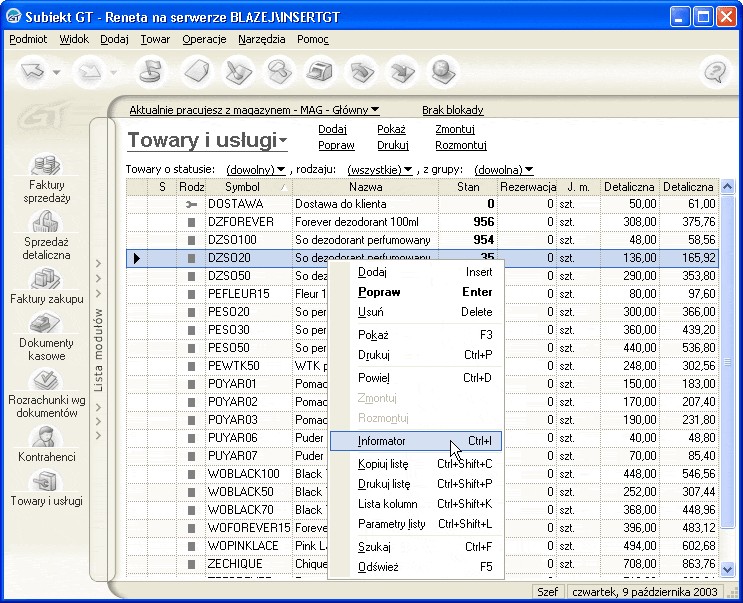Select Kopiuj listę in the context menu
743x603 pixels.
coord(383,464)
